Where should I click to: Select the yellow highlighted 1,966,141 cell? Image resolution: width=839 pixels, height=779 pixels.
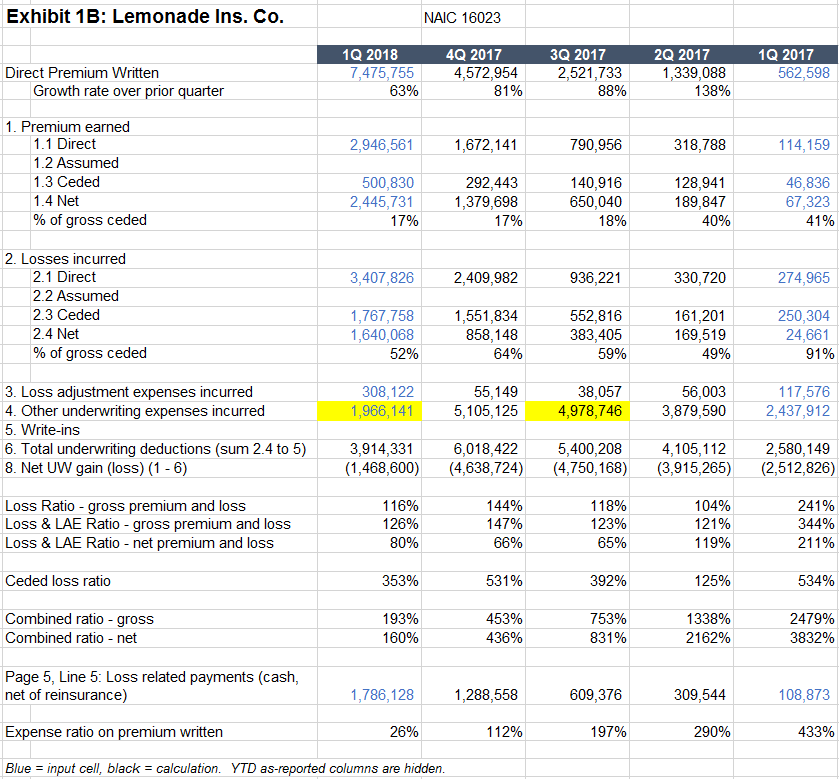[369, 410]
